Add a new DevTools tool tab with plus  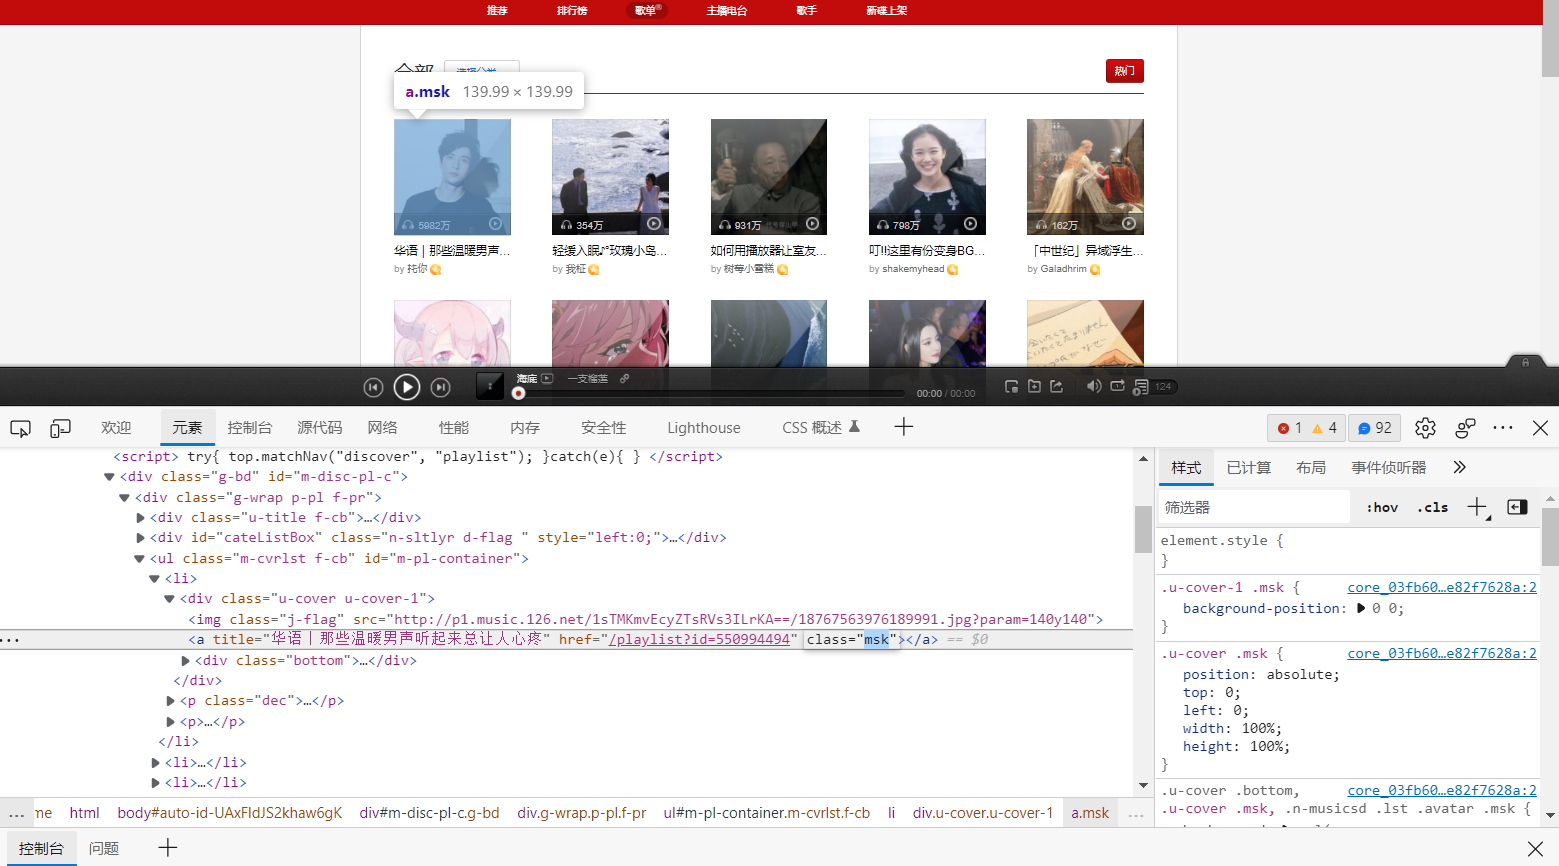pos(904,427)
